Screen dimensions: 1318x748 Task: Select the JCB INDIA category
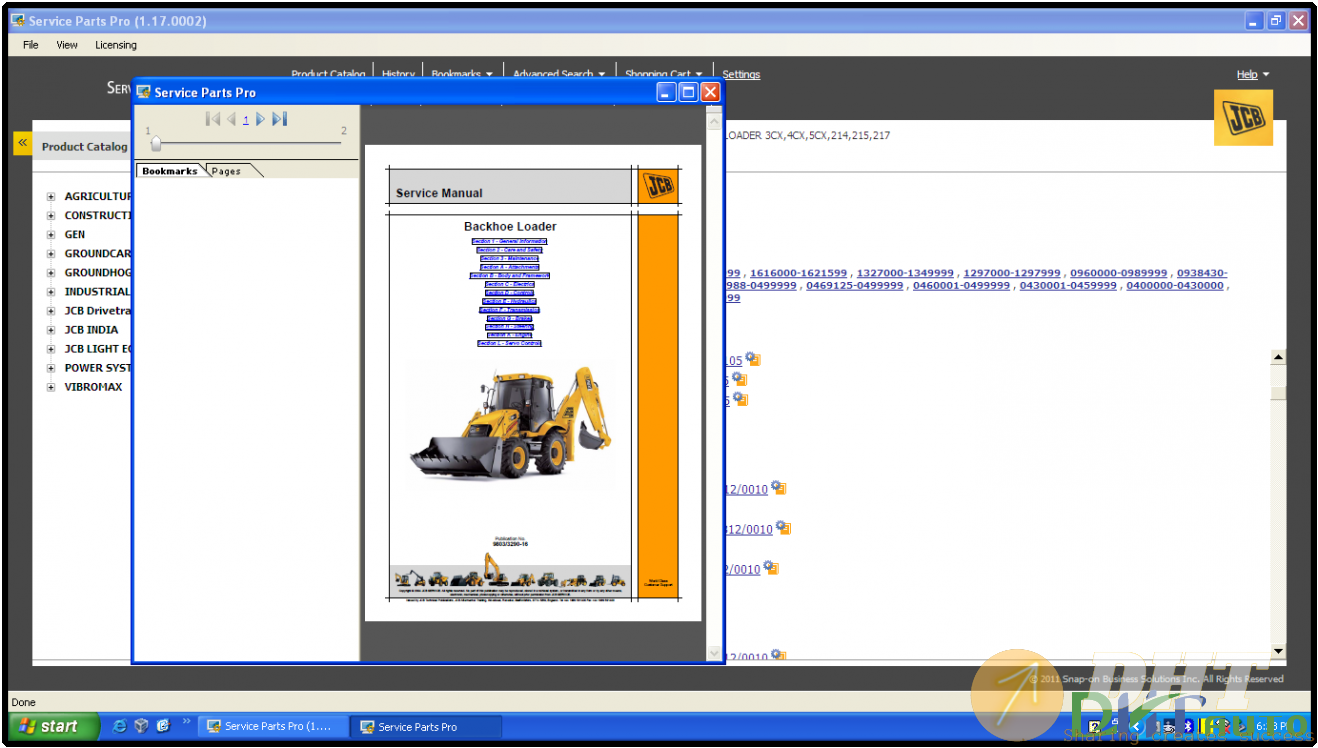(91, 330)
